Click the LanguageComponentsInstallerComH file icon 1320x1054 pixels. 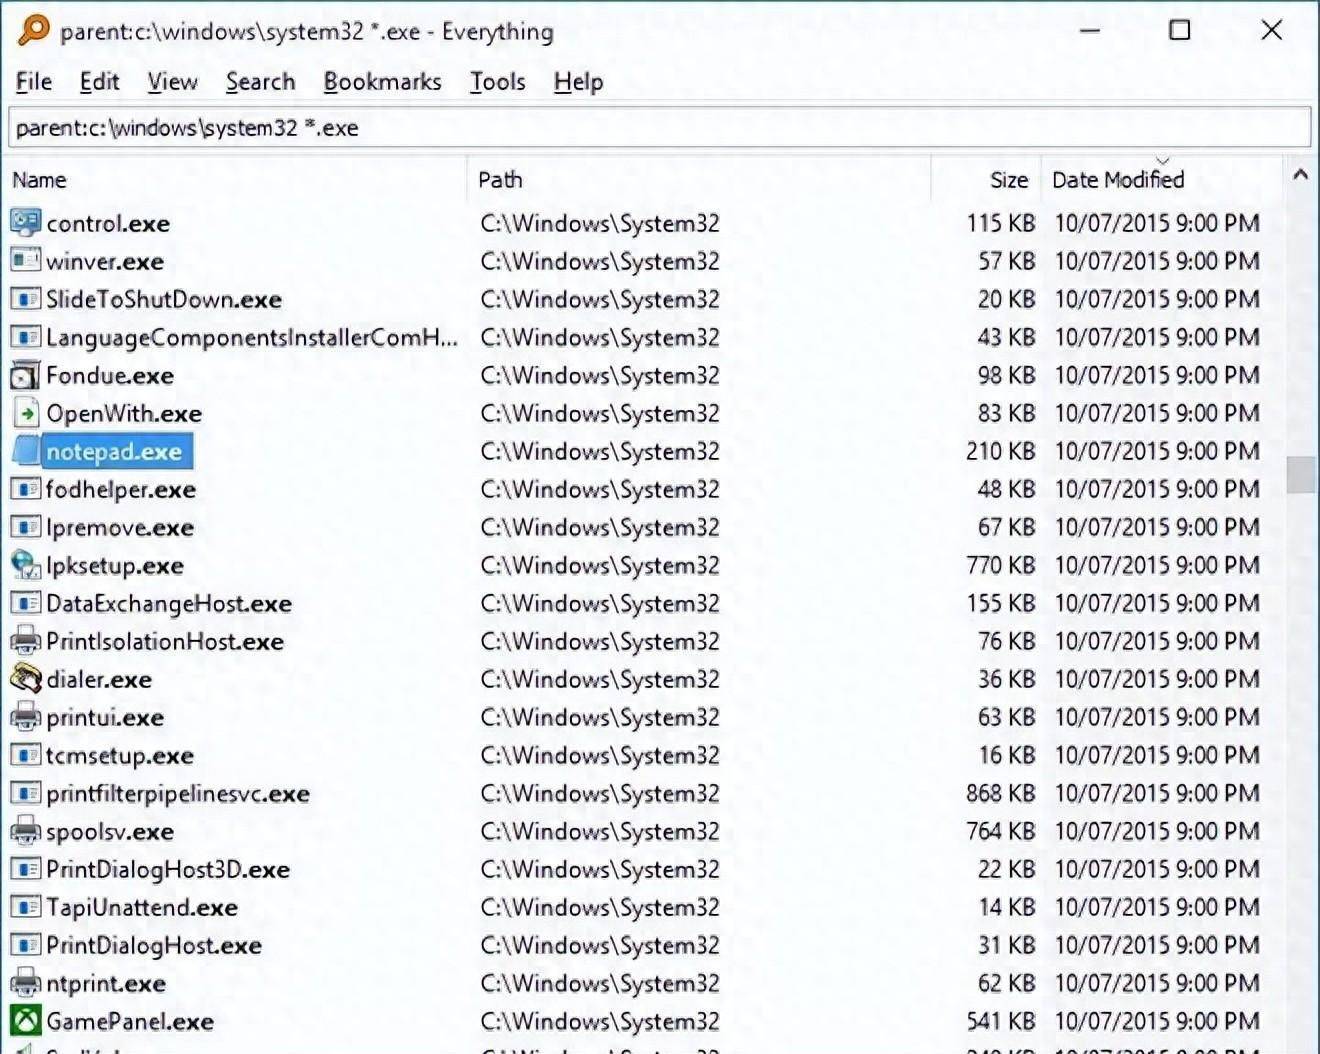click(25, 336)
